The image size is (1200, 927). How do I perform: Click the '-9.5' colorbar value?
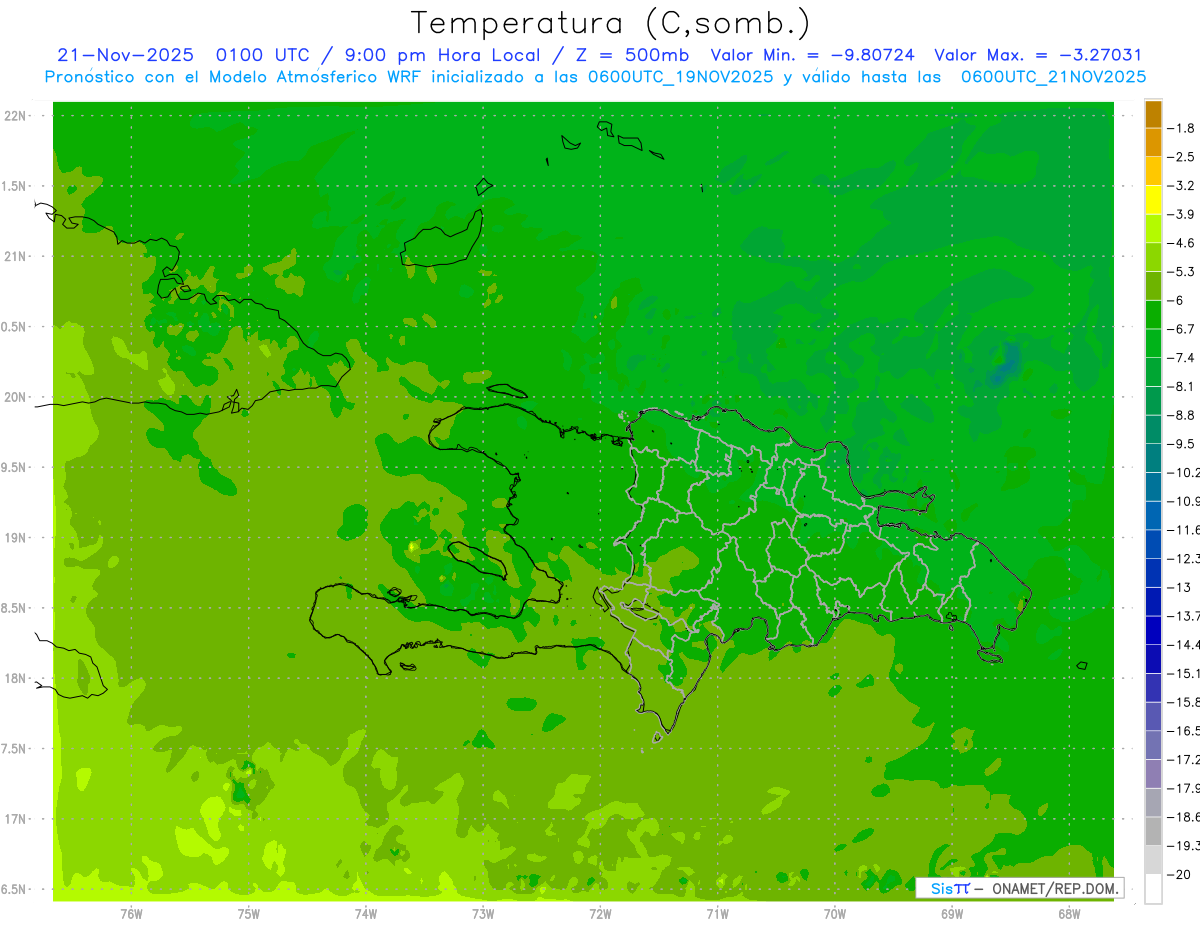coord(1183,444)
